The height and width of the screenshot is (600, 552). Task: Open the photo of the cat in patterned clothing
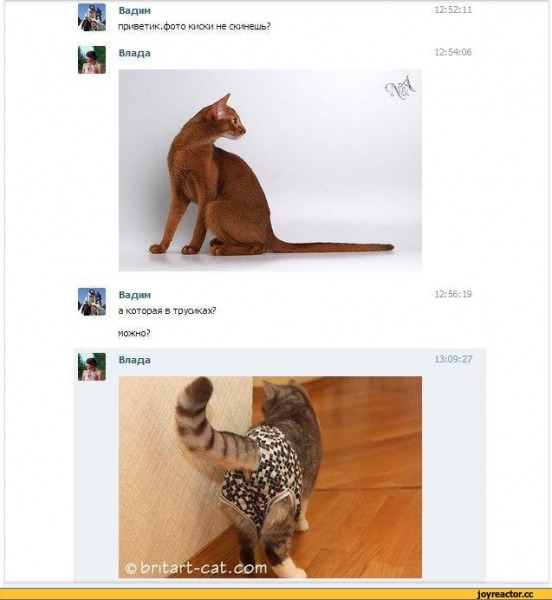(270, 477)
